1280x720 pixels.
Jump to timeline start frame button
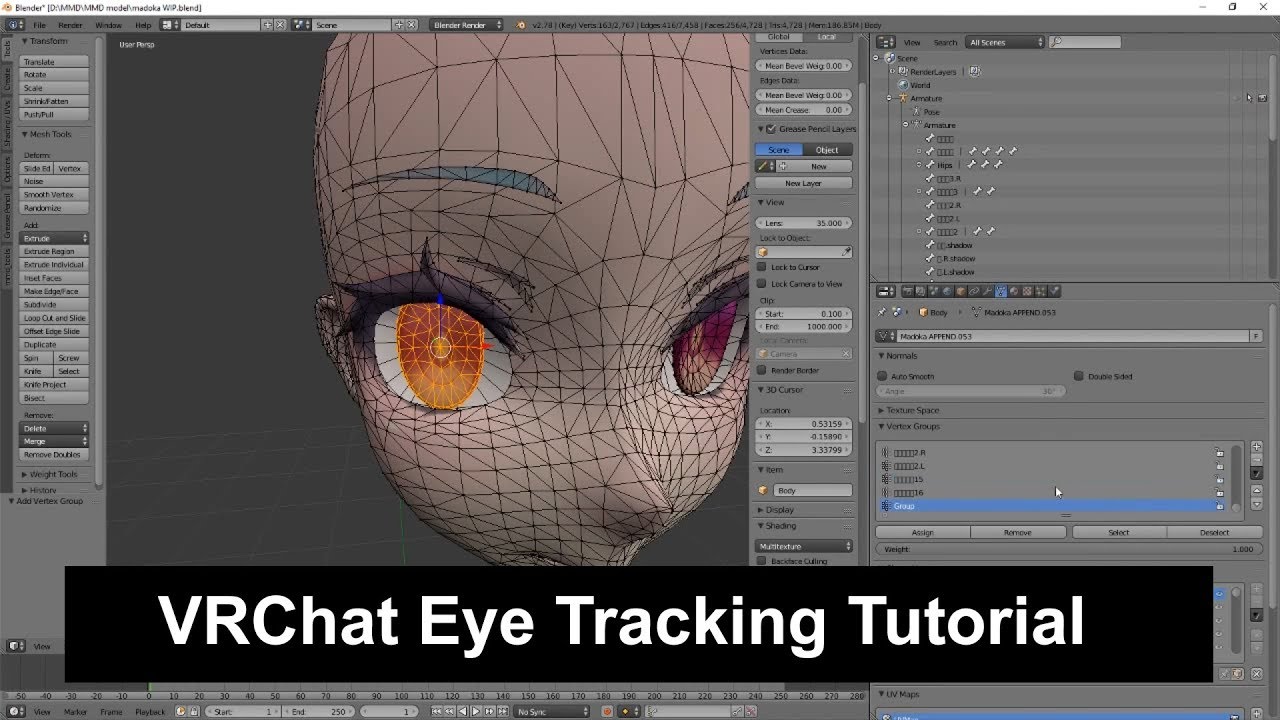(436, 711)
